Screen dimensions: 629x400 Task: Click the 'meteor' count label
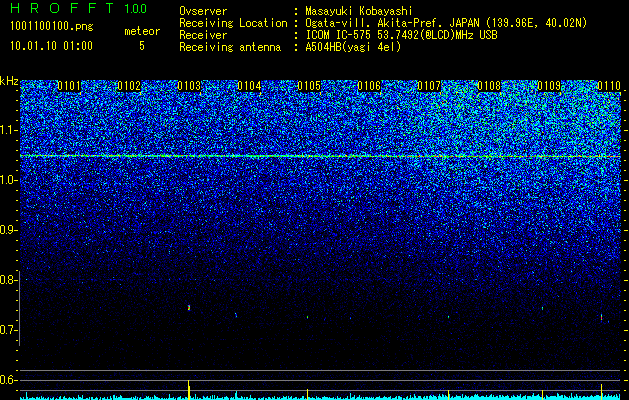click(142, 31)
